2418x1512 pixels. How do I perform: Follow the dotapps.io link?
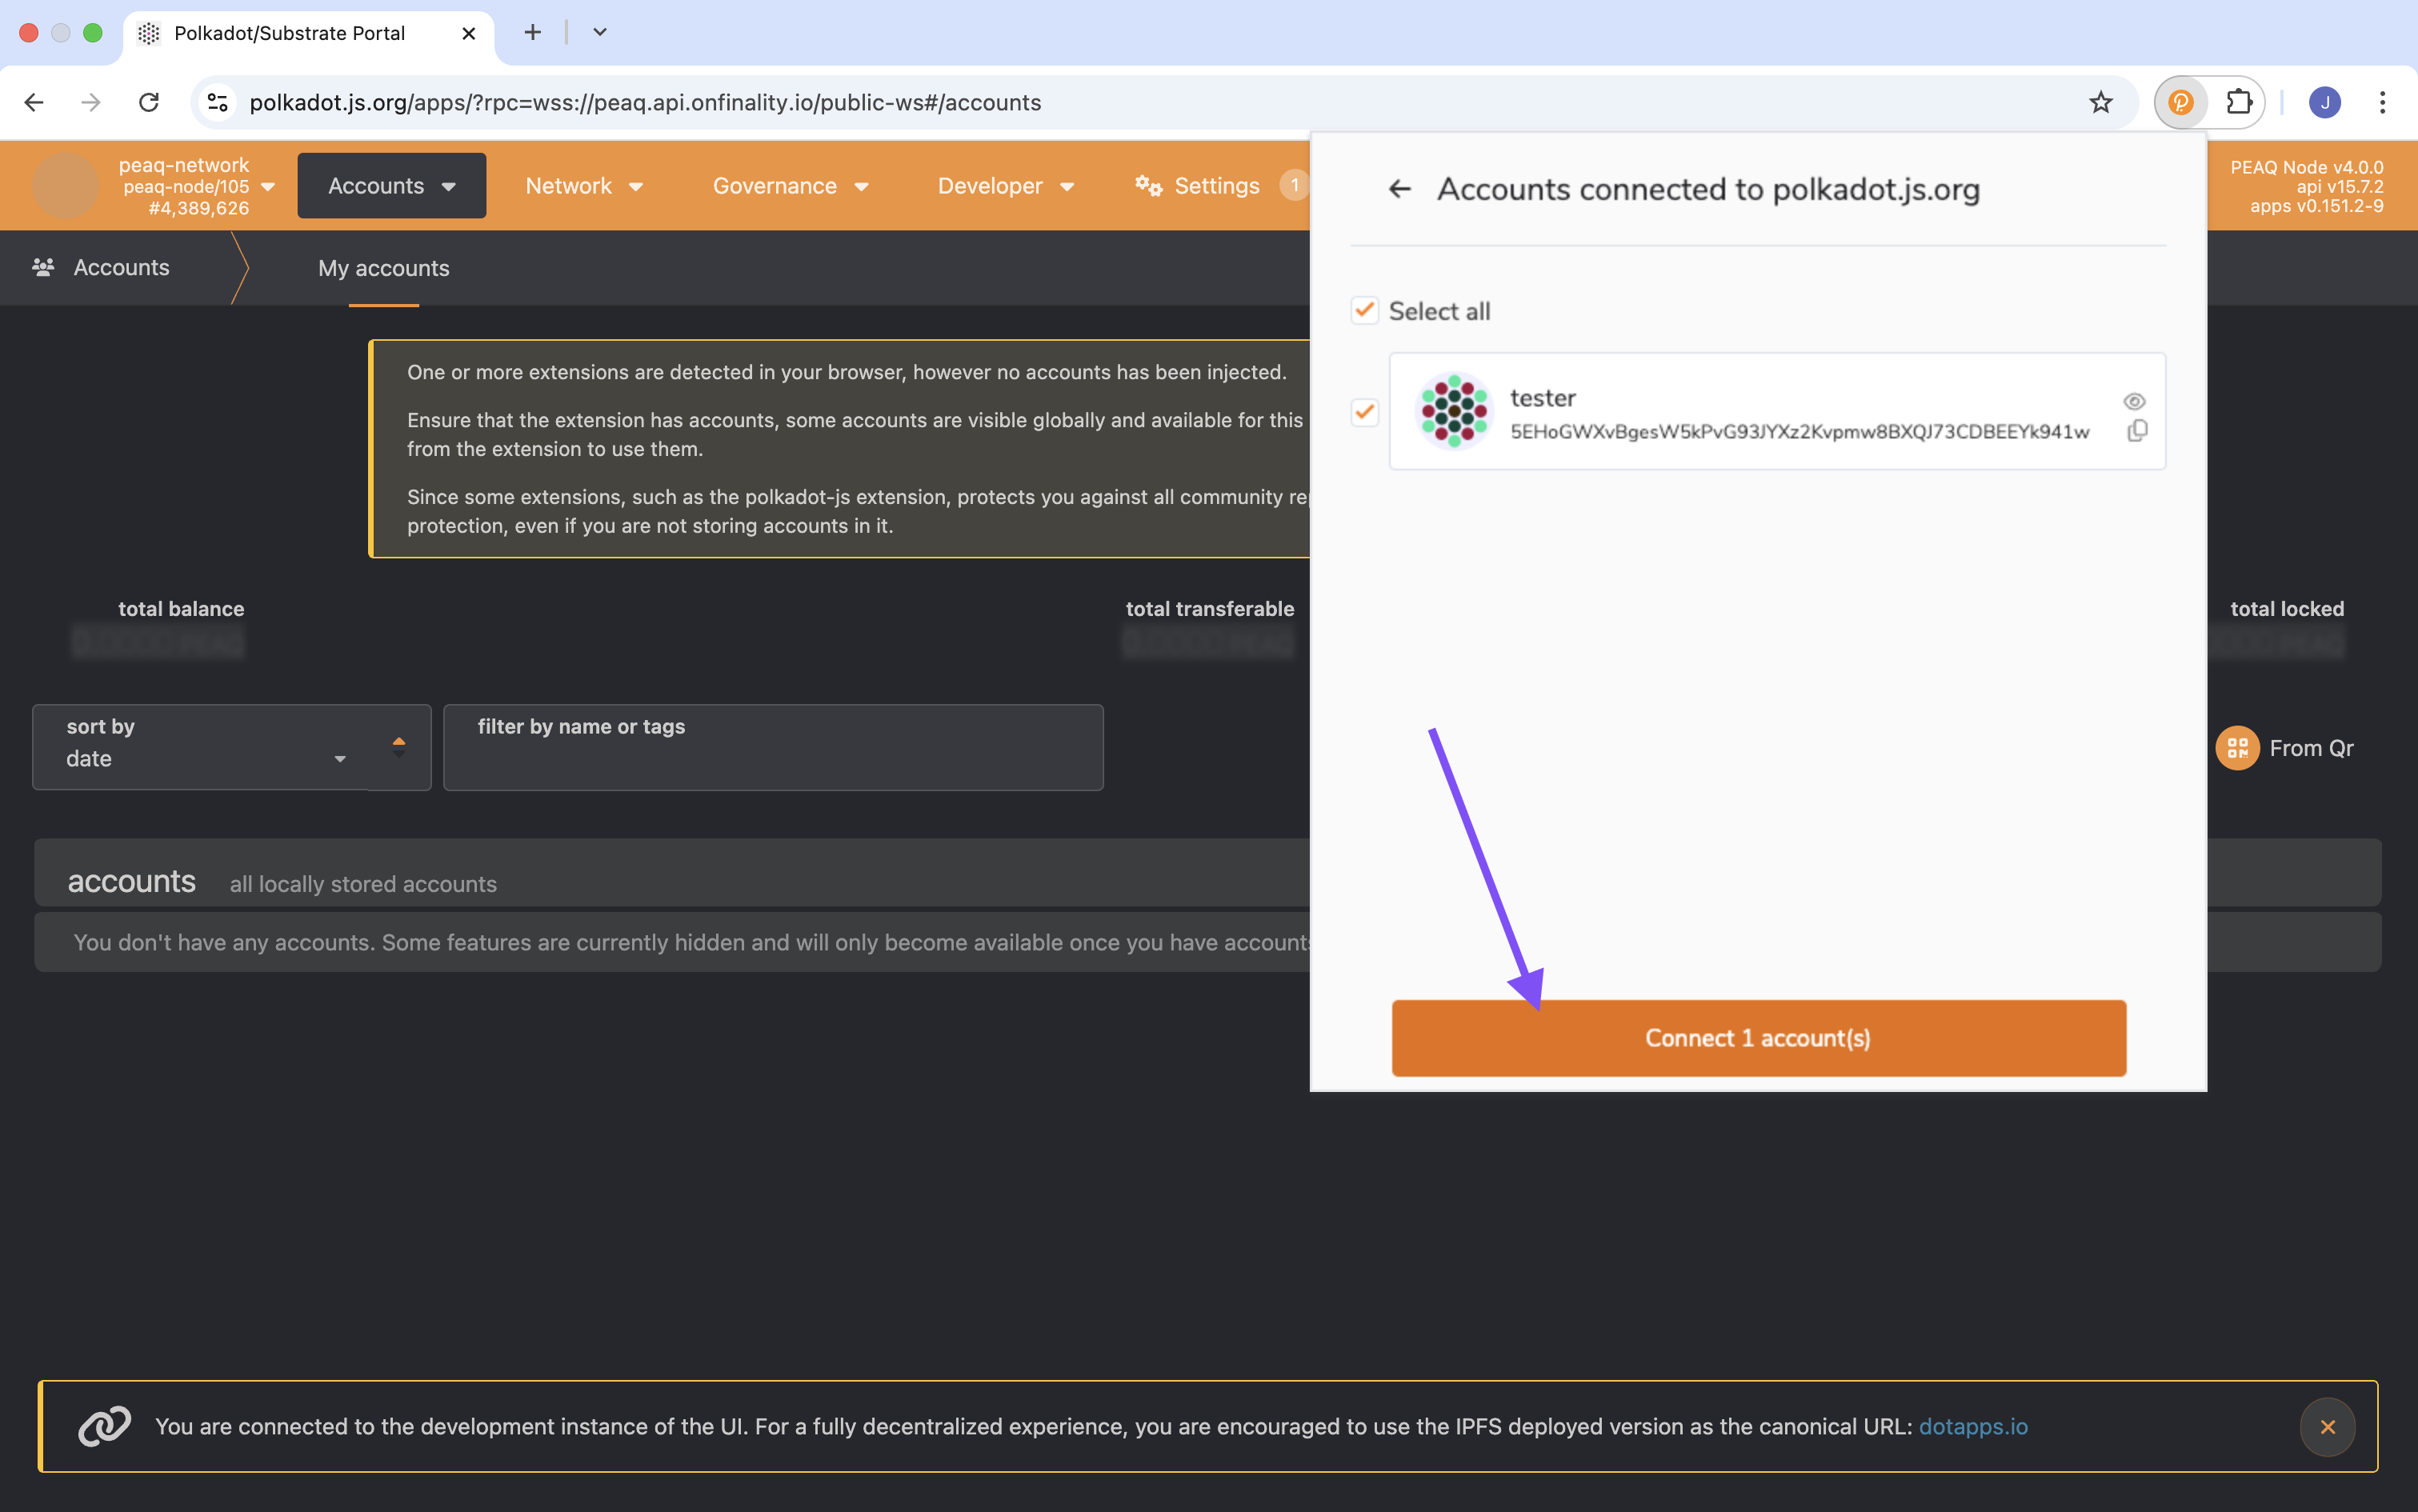pos(1972,1427)
